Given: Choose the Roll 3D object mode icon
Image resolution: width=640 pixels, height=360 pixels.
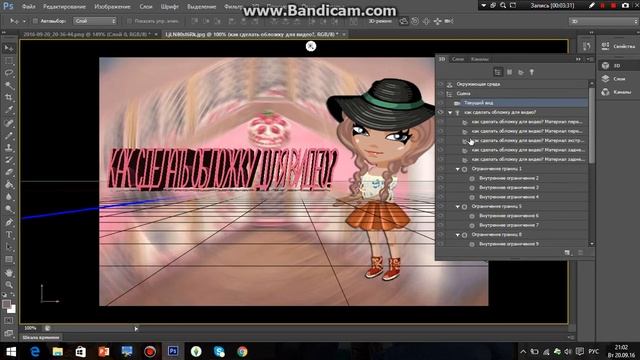Looking at the screenshot, I should tap(415, 21).
